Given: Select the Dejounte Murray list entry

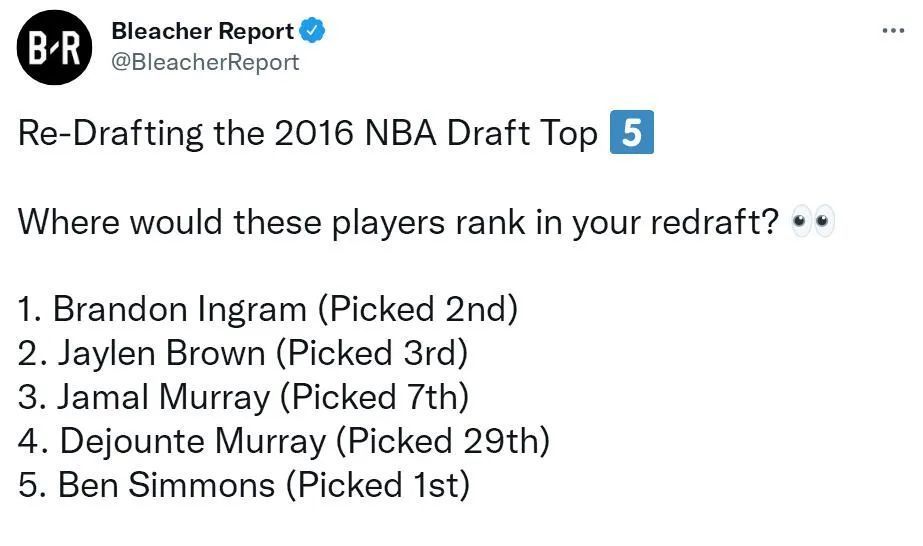Looking at the screenshot, I should (284, 441).
